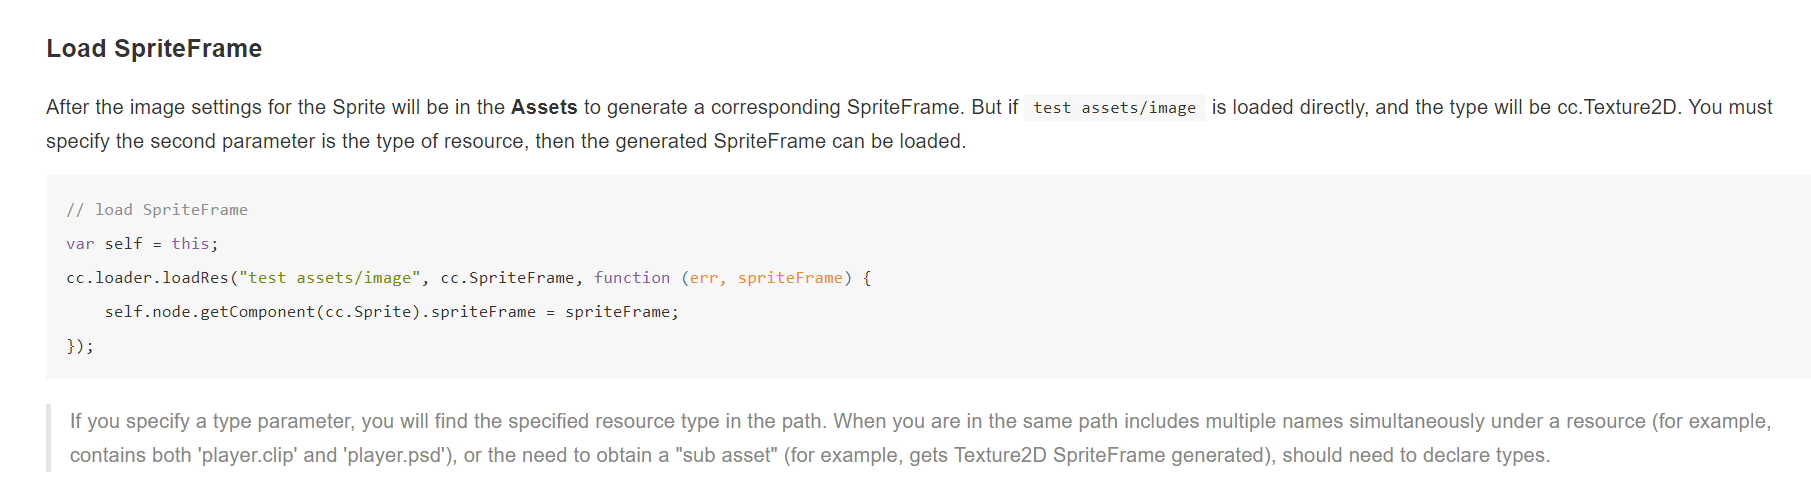1811x500 pixels.
Task: Click the inline code "test assets/image" in paragraph
Action: 1114,108
